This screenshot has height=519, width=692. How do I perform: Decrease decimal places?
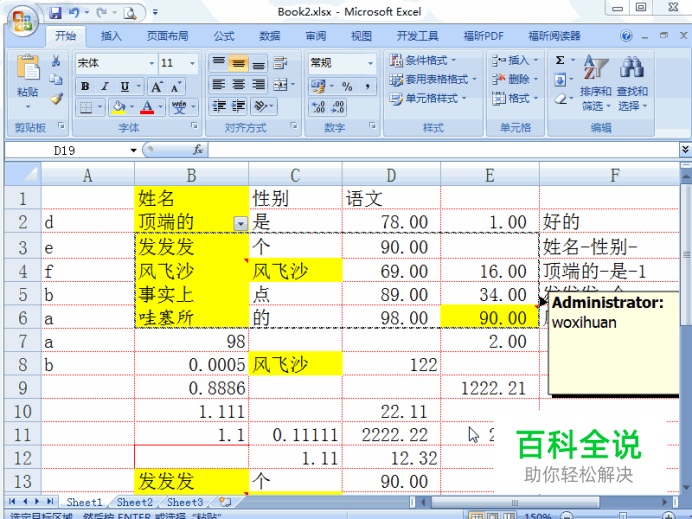click(338, 107)
